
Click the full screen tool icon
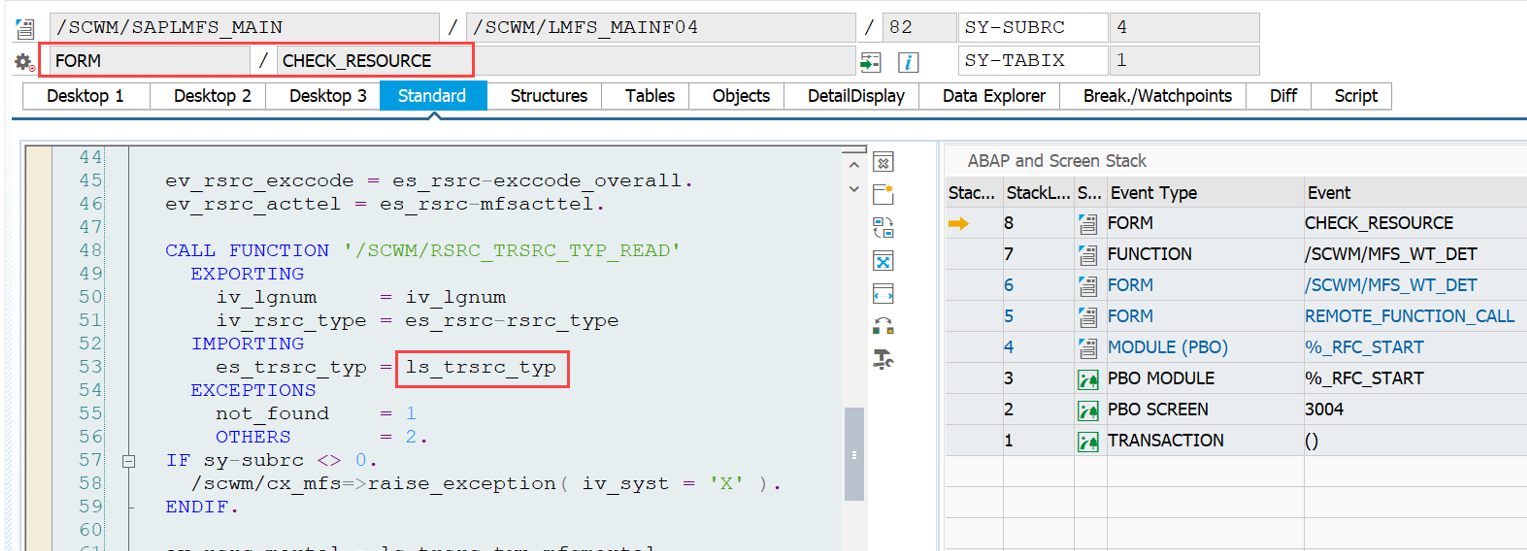[x=883, y=261]
